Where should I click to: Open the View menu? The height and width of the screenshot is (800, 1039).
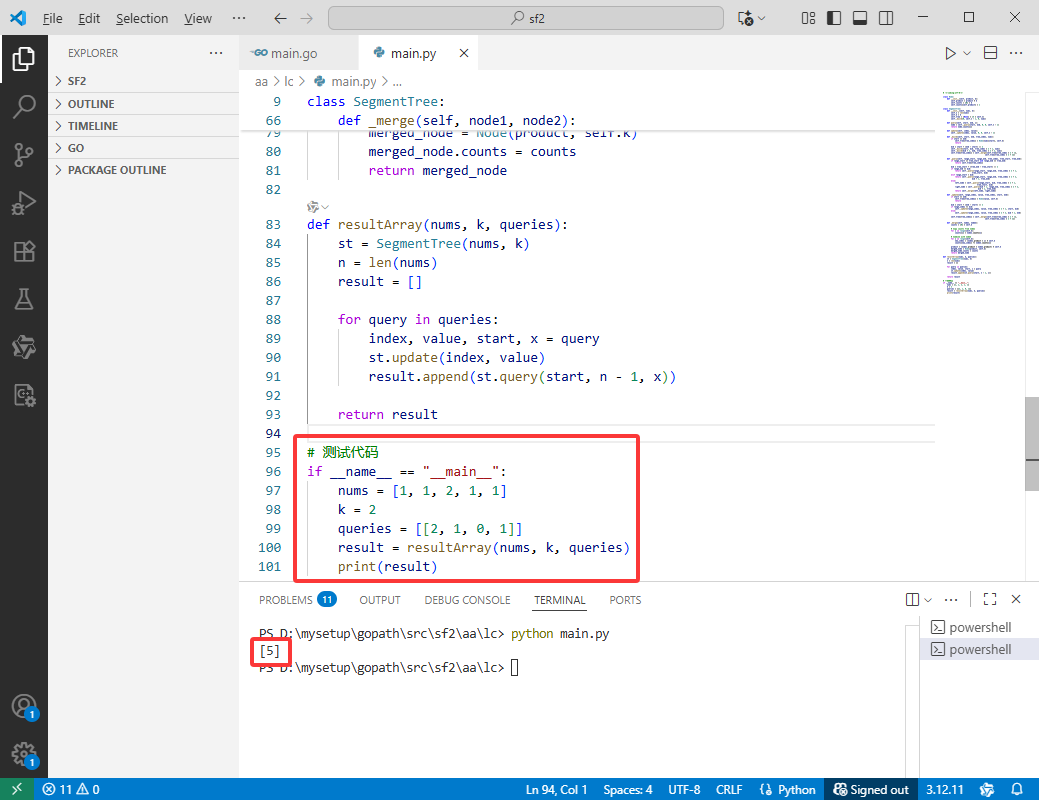pyautogui.click(x=197, y=19)
